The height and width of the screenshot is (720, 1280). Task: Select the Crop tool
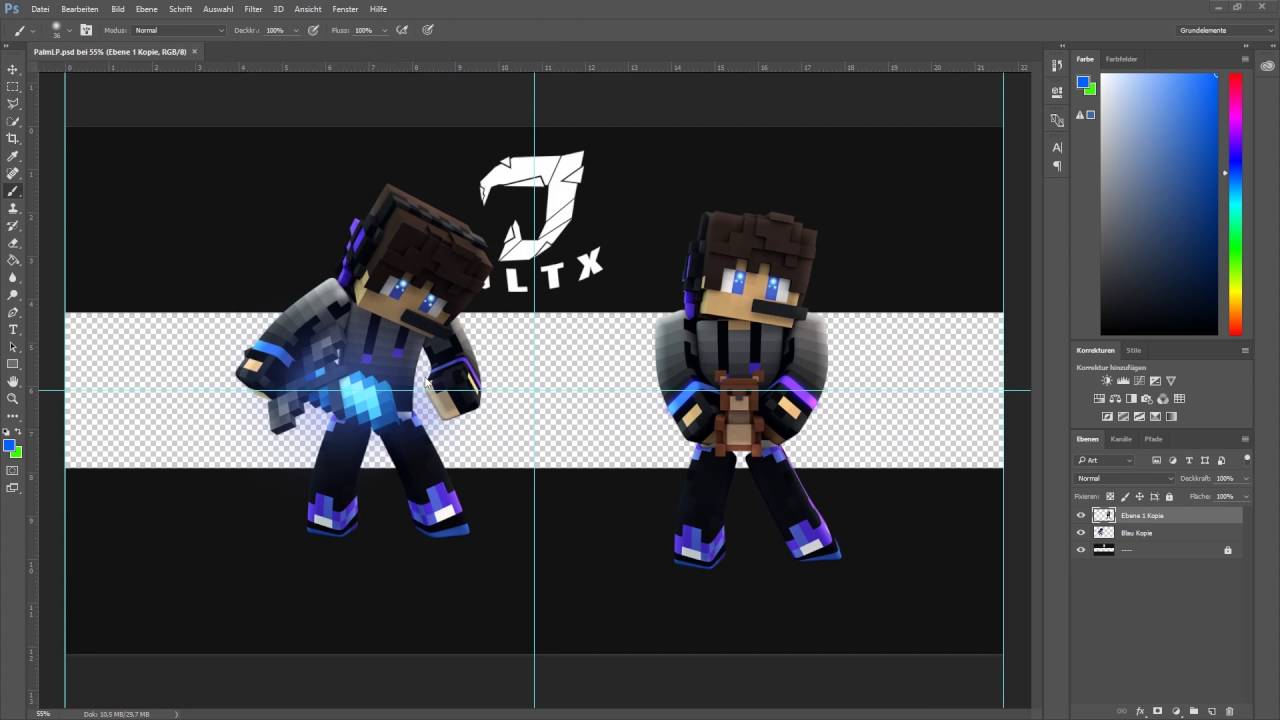pyautogui.click(x=13, y=139)
